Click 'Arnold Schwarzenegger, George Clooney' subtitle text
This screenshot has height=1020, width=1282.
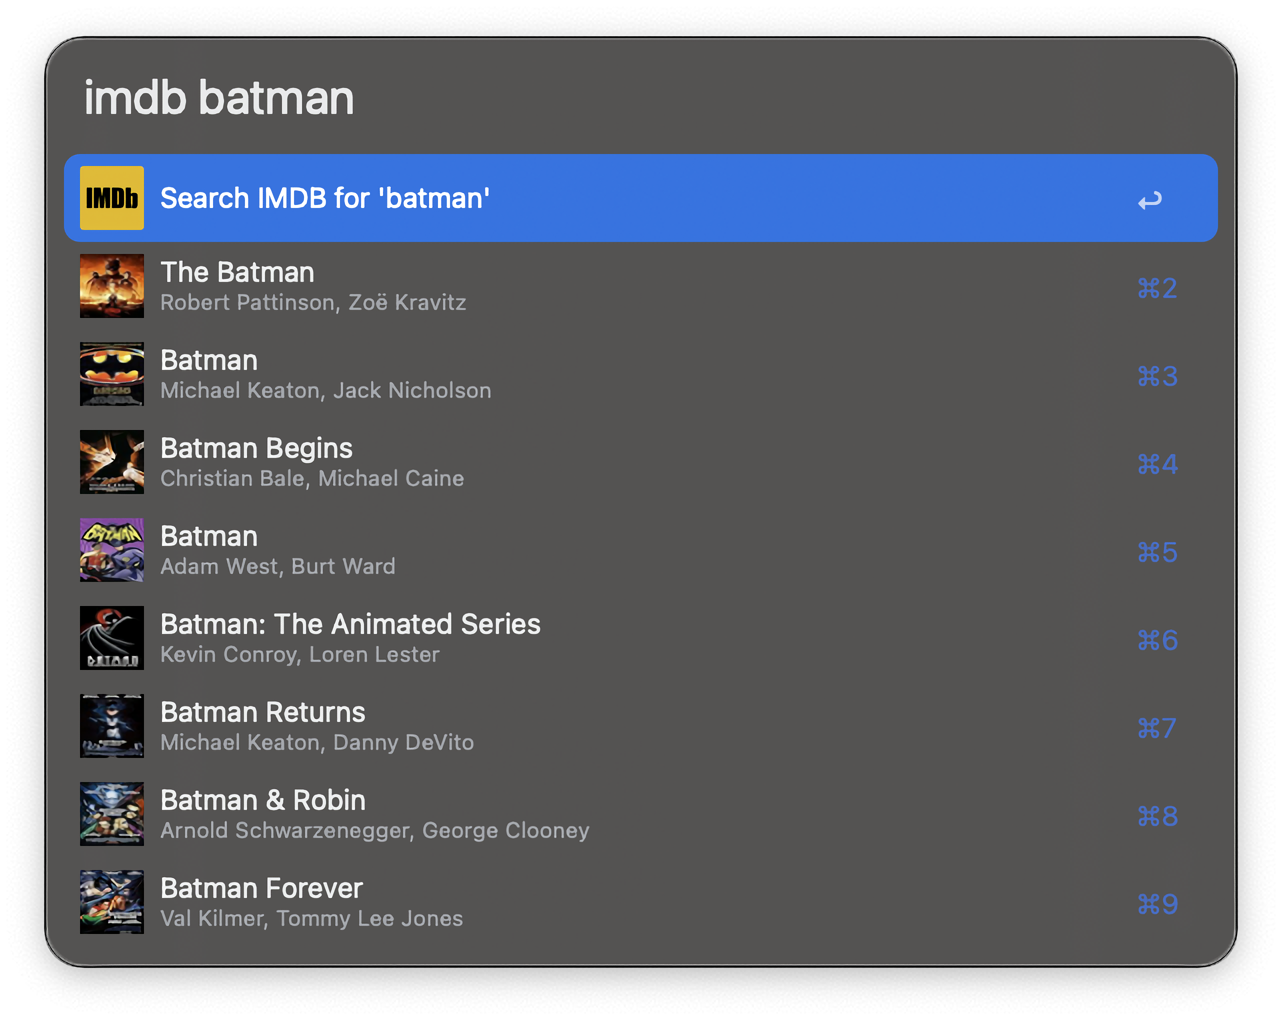(x=374, y=831)
